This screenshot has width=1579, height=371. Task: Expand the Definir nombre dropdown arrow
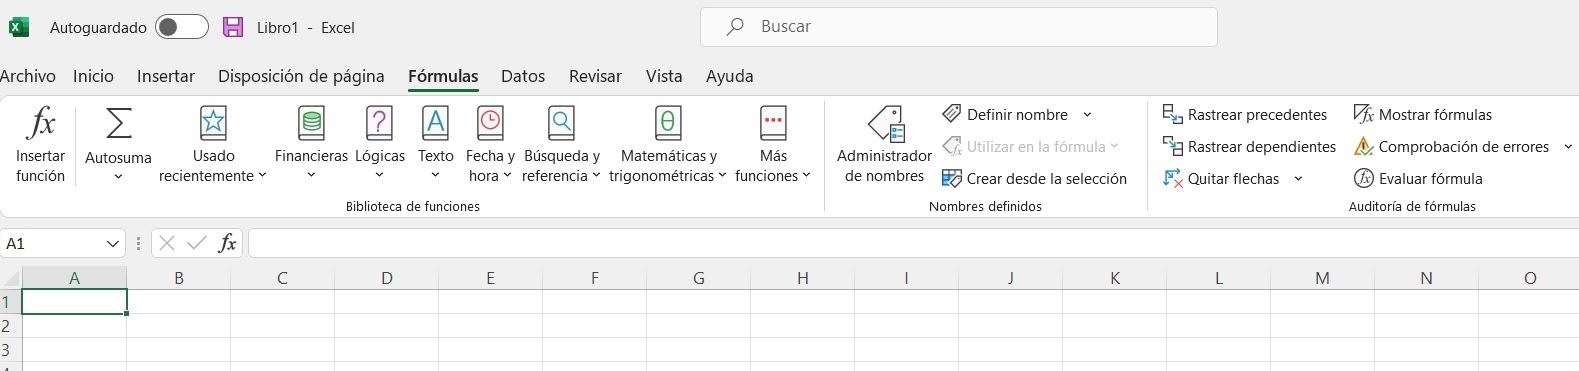(1087, 115)
